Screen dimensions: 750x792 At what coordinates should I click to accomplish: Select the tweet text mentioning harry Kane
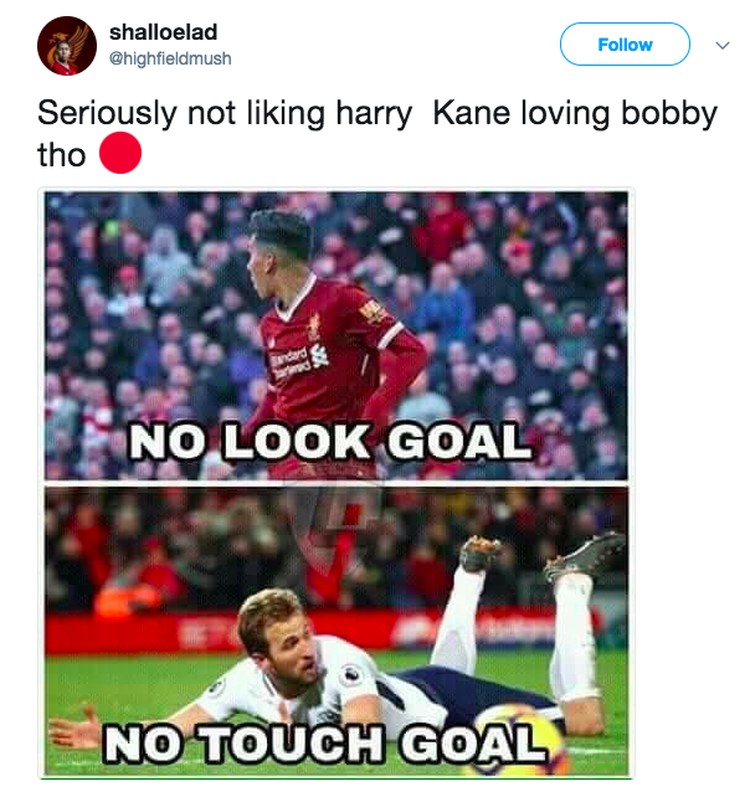[377, 133]
